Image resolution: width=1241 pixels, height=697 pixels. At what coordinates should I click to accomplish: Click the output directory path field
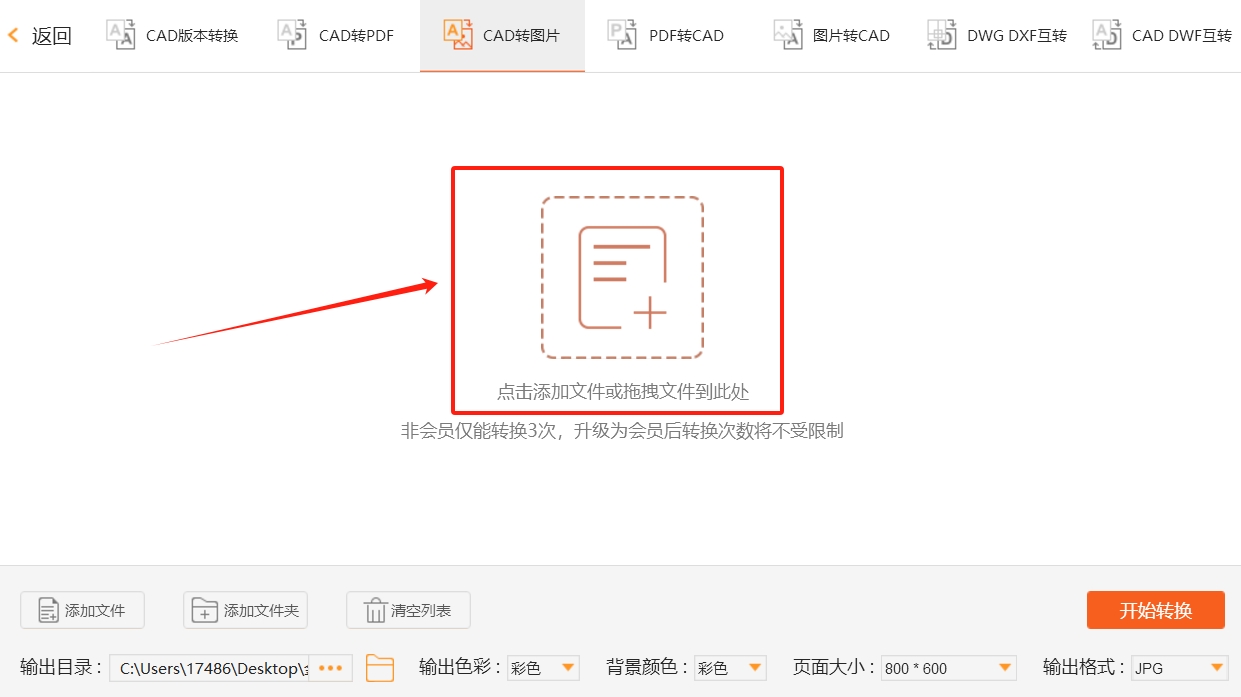[x=210, y=668]
